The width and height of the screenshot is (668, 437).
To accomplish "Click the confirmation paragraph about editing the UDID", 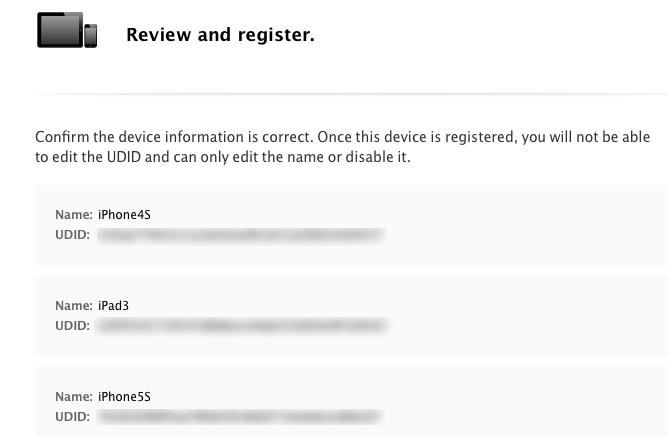I will click(x=343, y=147).
